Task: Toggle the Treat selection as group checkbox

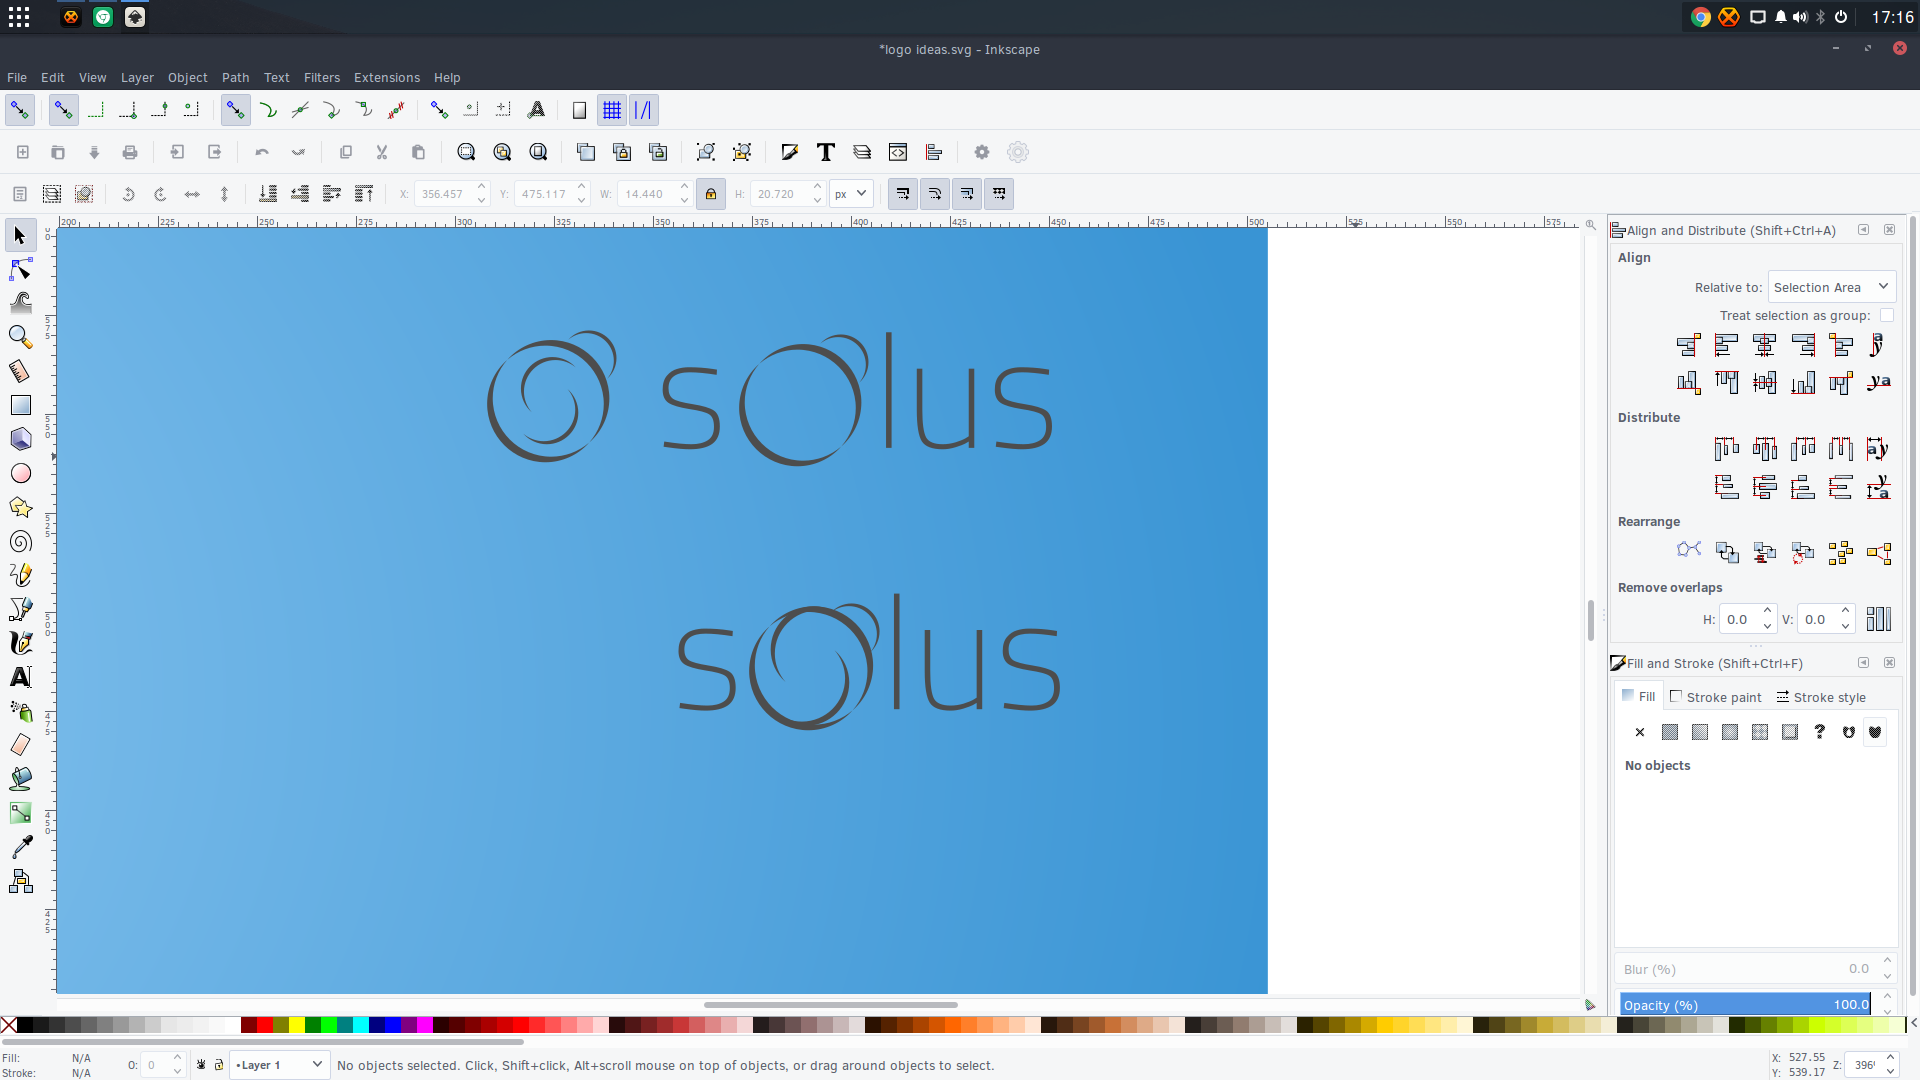Action: click(1887, 315)
